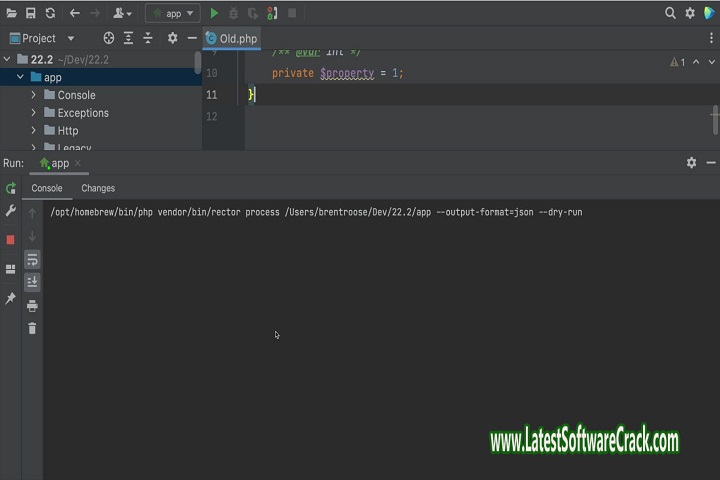Expand the Exceptions folder
720x480 pixels.
tap(34, 113)
